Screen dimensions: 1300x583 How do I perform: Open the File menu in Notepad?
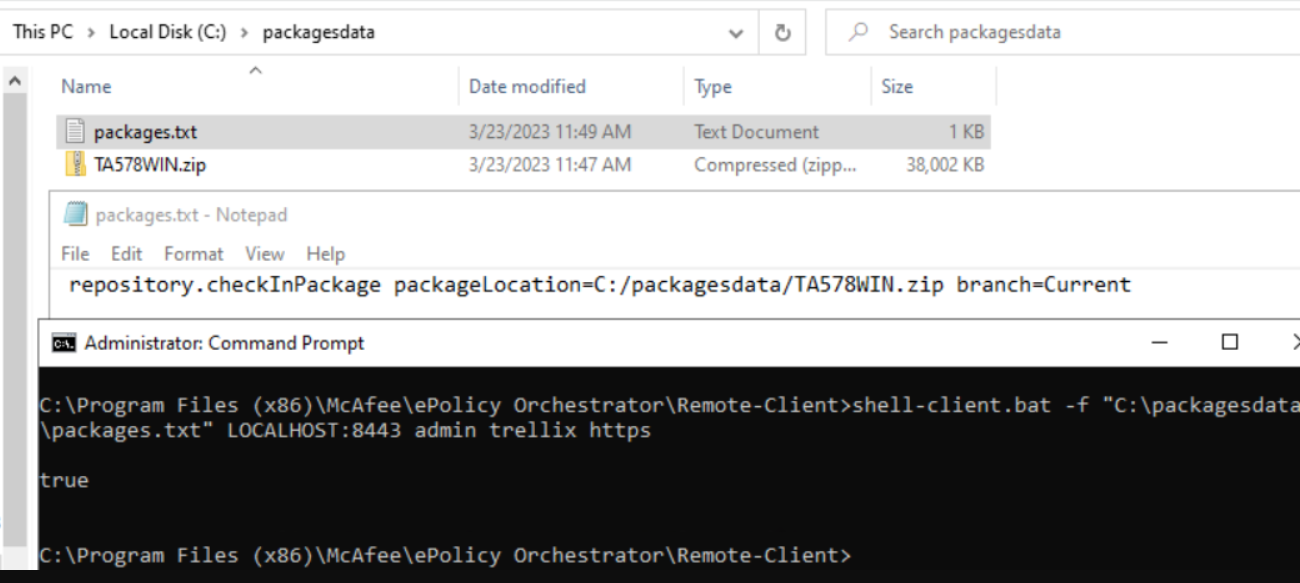coord(74,254)
